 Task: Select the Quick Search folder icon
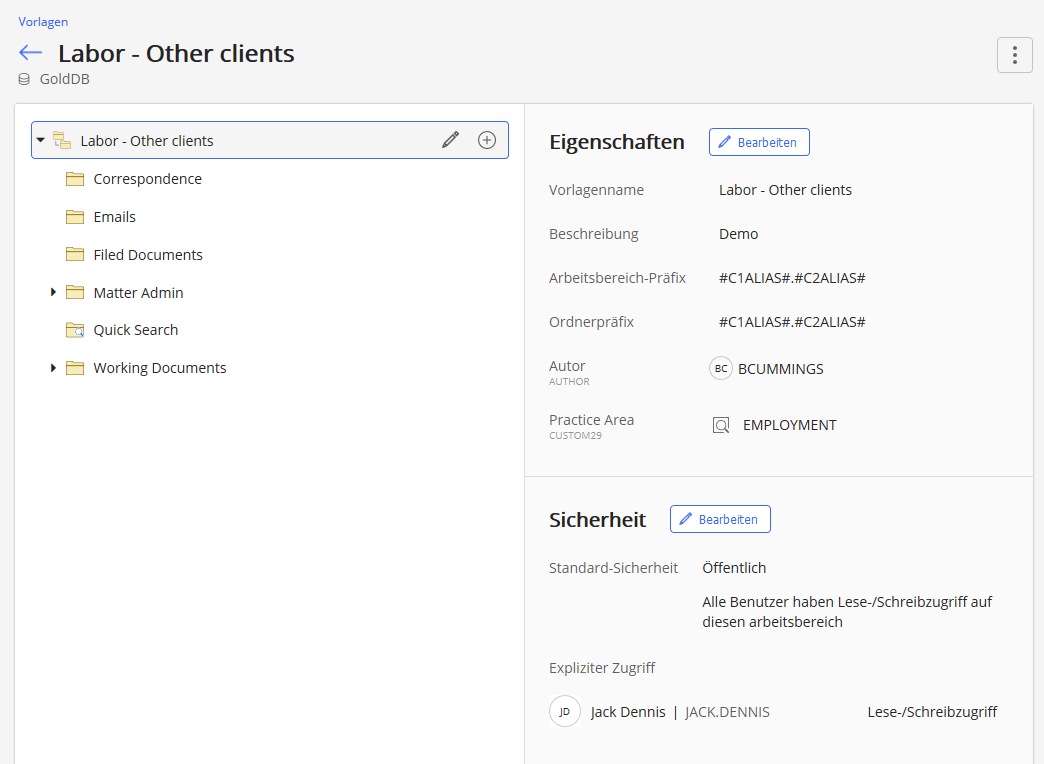[x=75, y=330]
